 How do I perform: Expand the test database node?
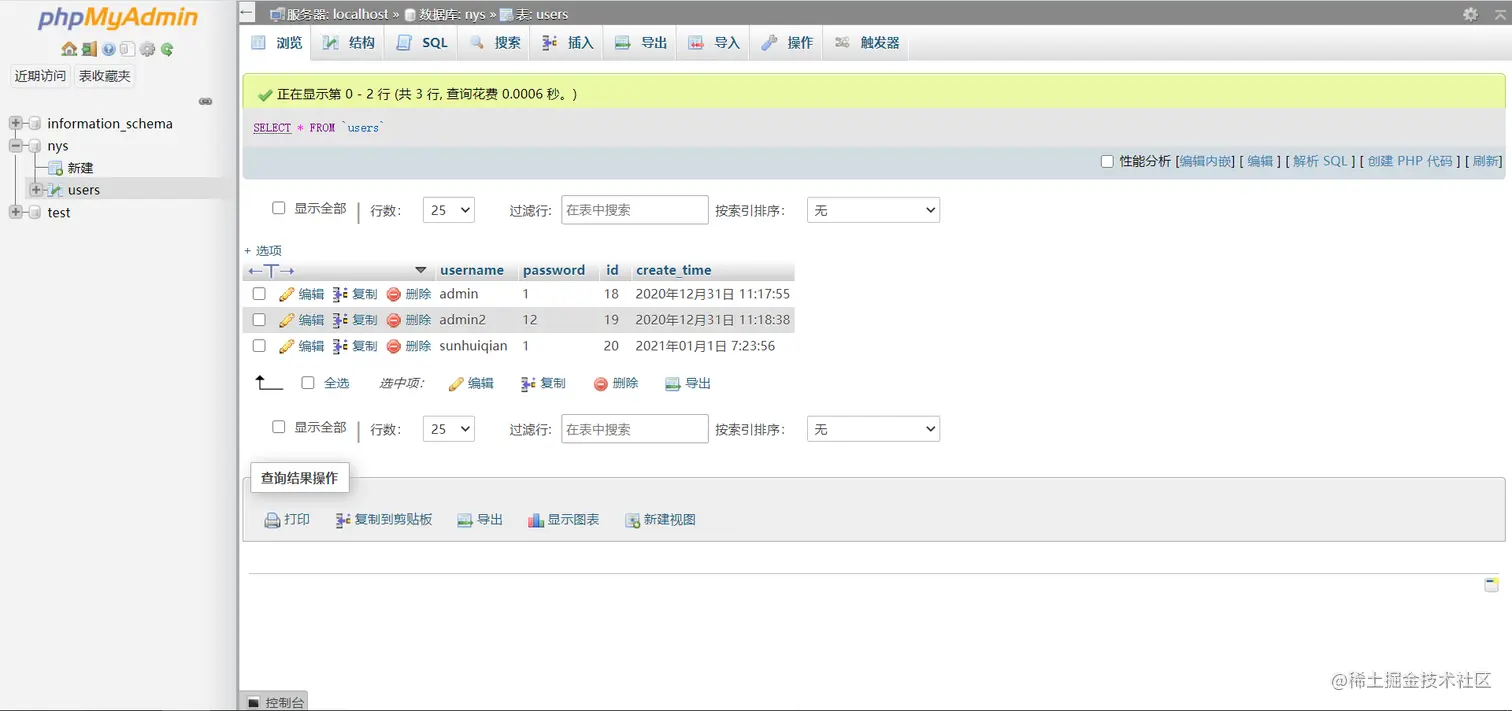[x=15, y=212]
